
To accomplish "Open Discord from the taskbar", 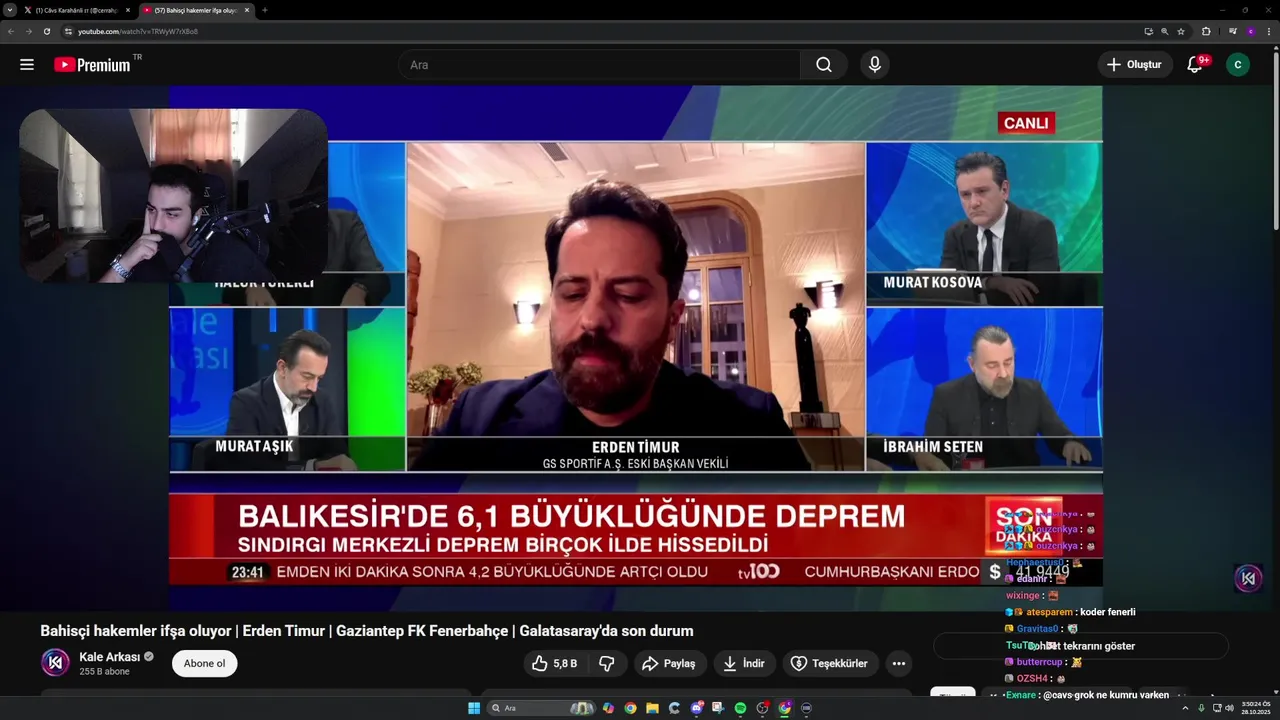I will tap(697, 708).
